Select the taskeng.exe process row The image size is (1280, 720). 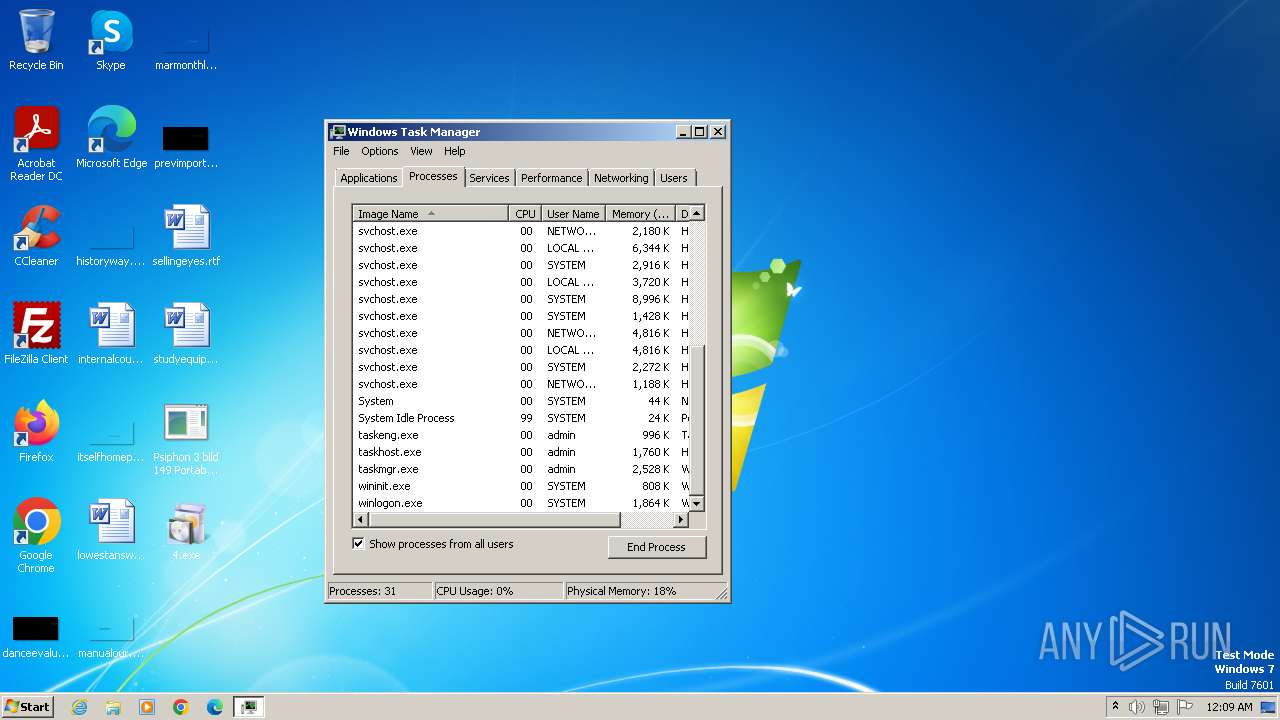[521, 435]
